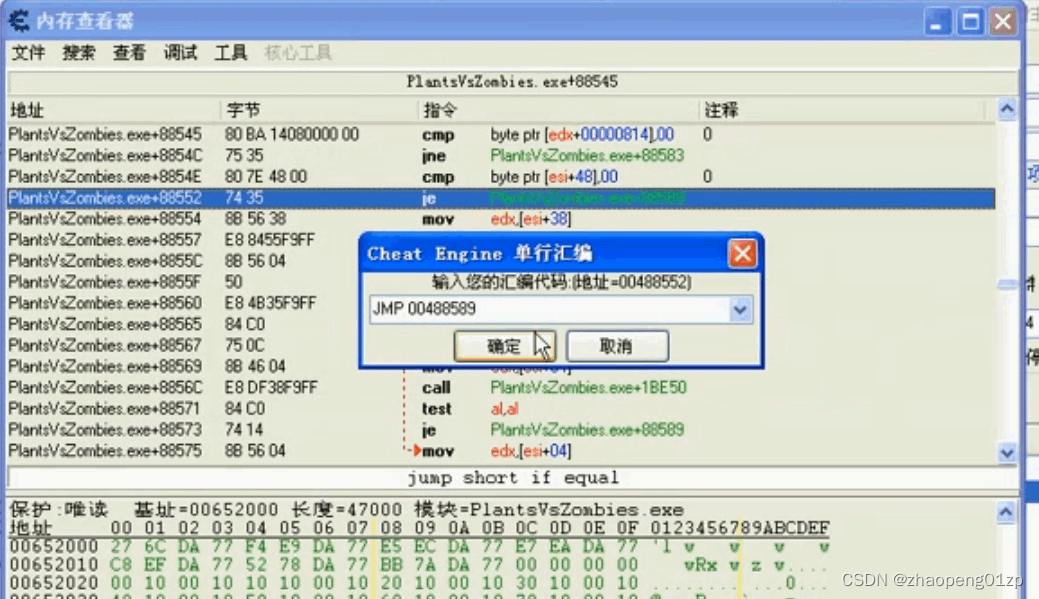Open the 搜索 menu
1039x599 pixels.
click(x=79, y=52)
